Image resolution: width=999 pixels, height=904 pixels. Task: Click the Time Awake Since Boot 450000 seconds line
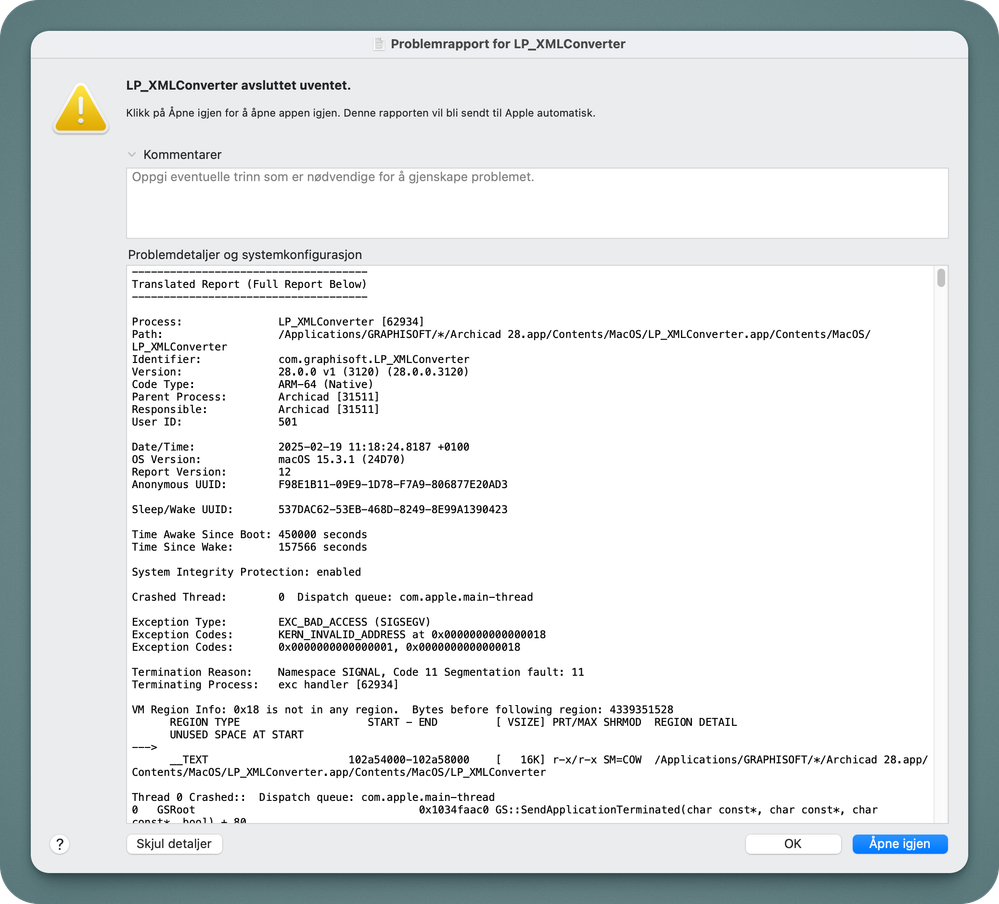[249, 535]
